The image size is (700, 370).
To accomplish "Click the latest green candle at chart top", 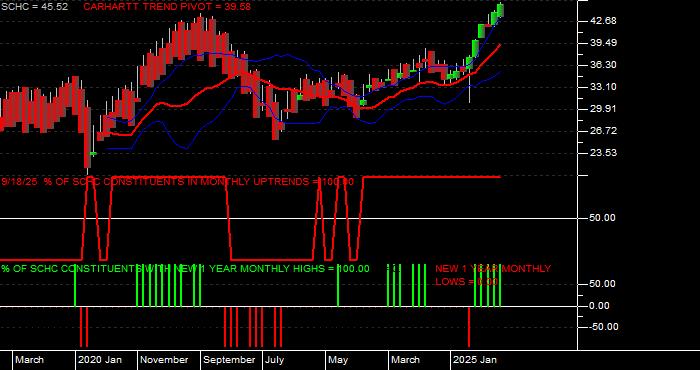I will point(501,10).
